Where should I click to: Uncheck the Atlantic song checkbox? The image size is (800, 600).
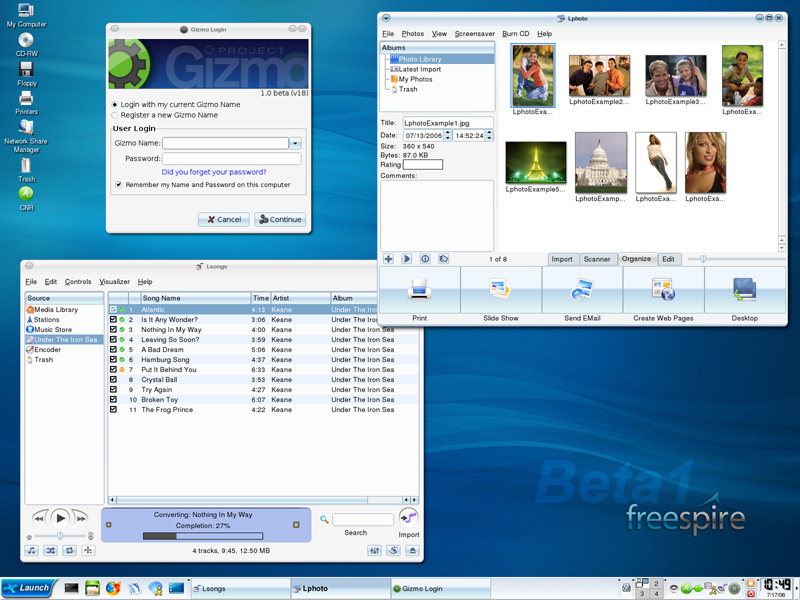point(113,309)
